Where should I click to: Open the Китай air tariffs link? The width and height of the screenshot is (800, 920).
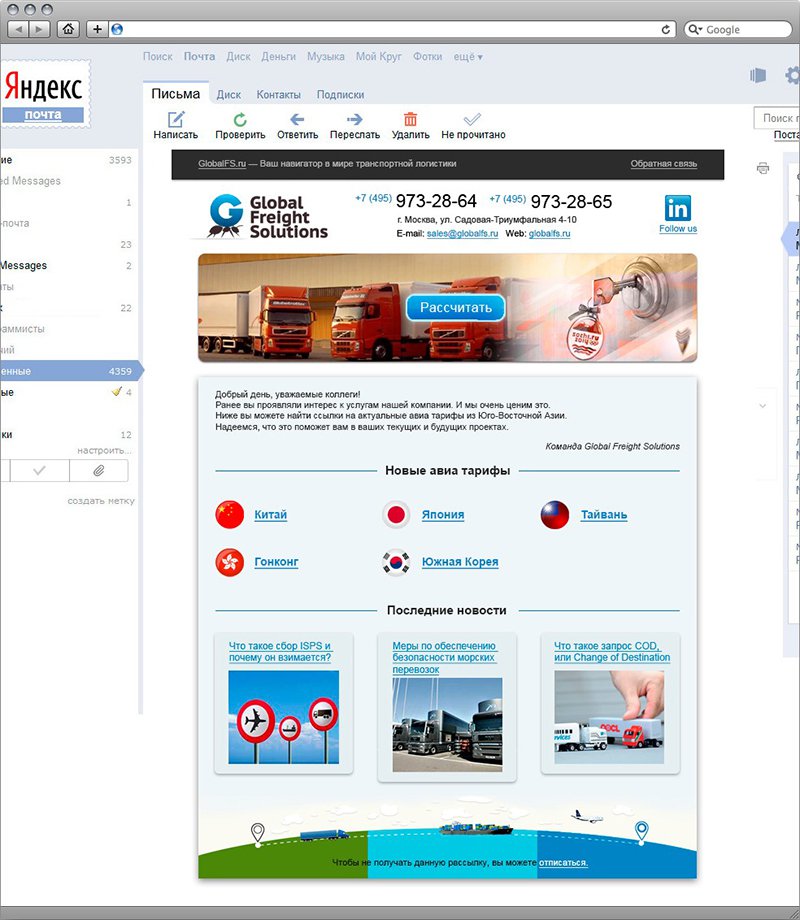[270, 515]
